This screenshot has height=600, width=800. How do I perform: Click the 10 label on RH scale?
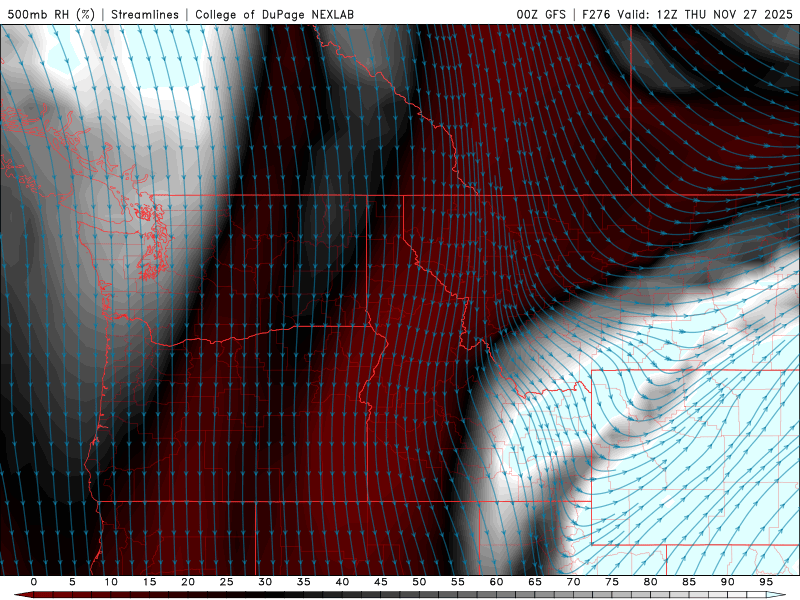pyautogui.click(x=111, y=582)
